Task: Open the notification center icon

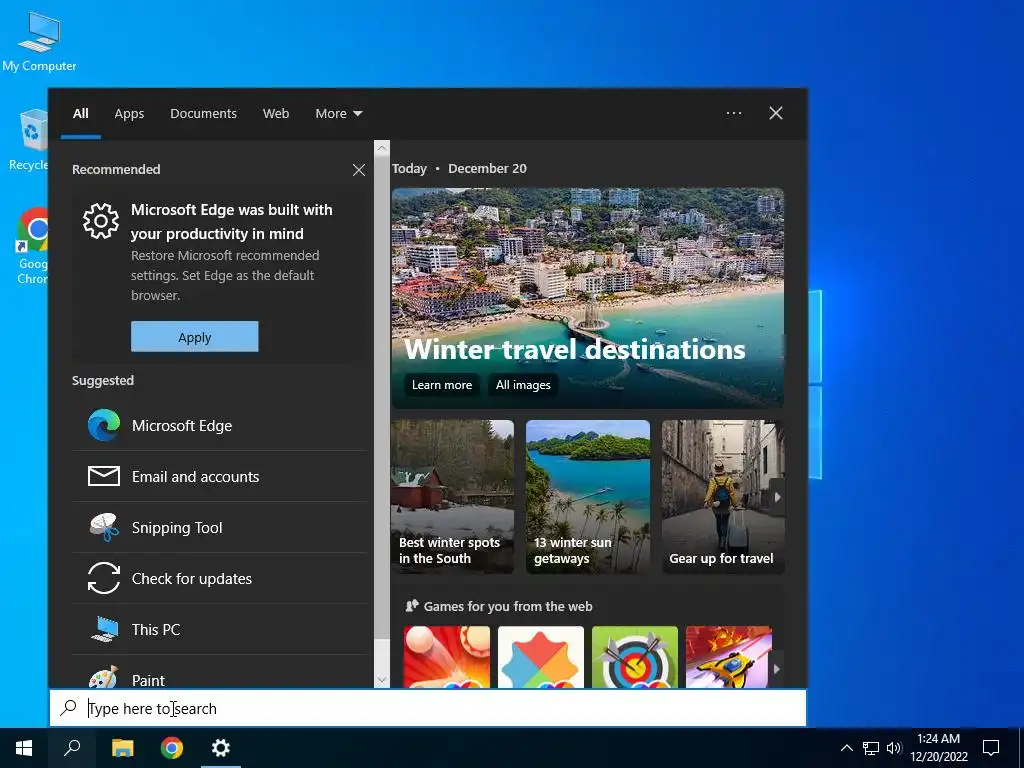Action: tap(991, 748)
